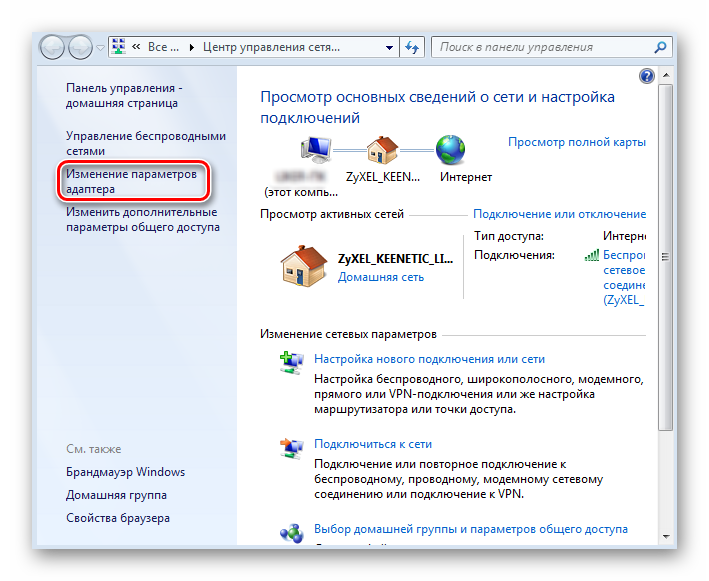Open the "Беспроводное сетевое соединение" connection link
The width and height of the screenshot is (709, 581).
pyautogui.click(x=624, y=277)
